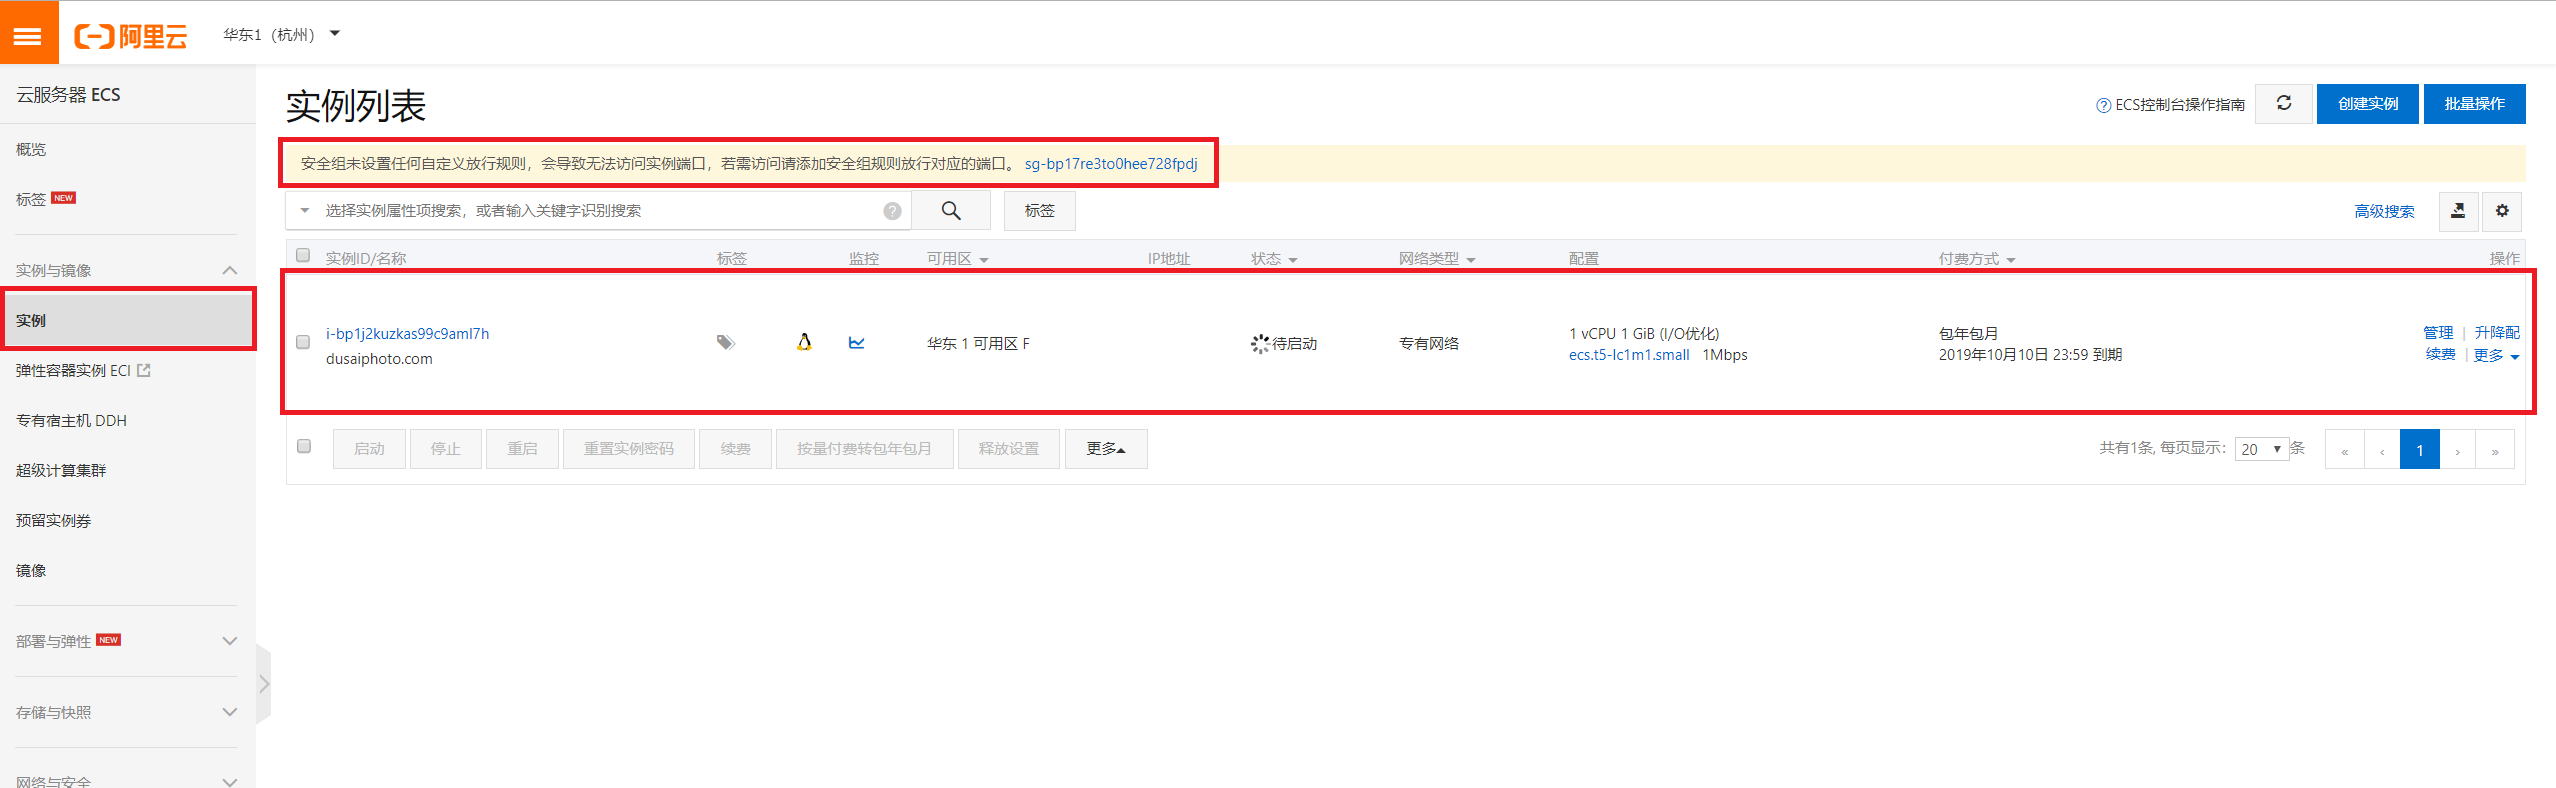Image resolution: width=2556 pixels, height=788 pixels.
Task: Collapse the 实例与镜像 sidebar section
Action: click(229, 270)
